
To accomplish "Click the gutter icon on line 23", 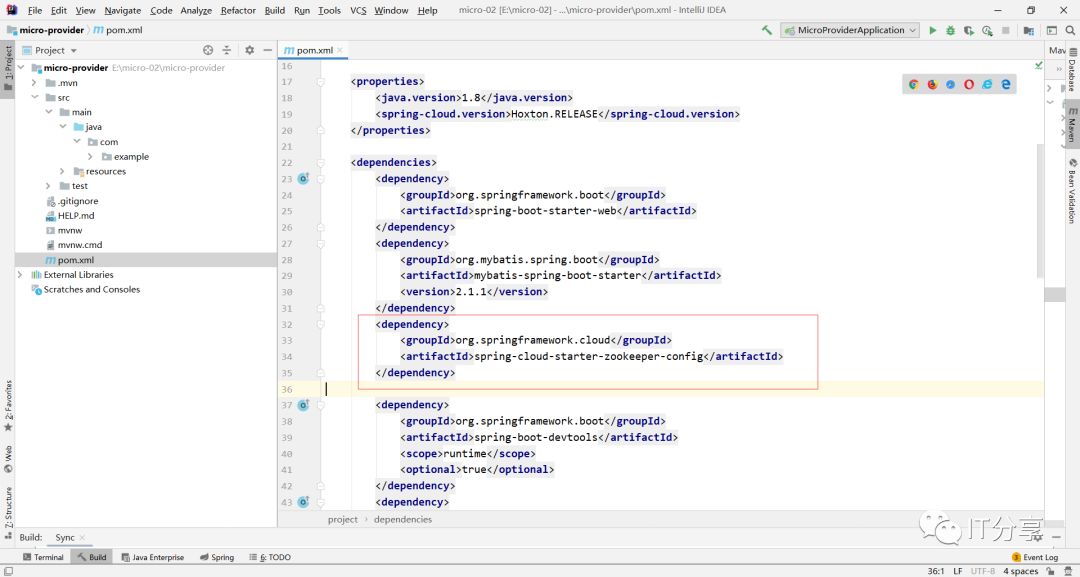I will point(303,179).
